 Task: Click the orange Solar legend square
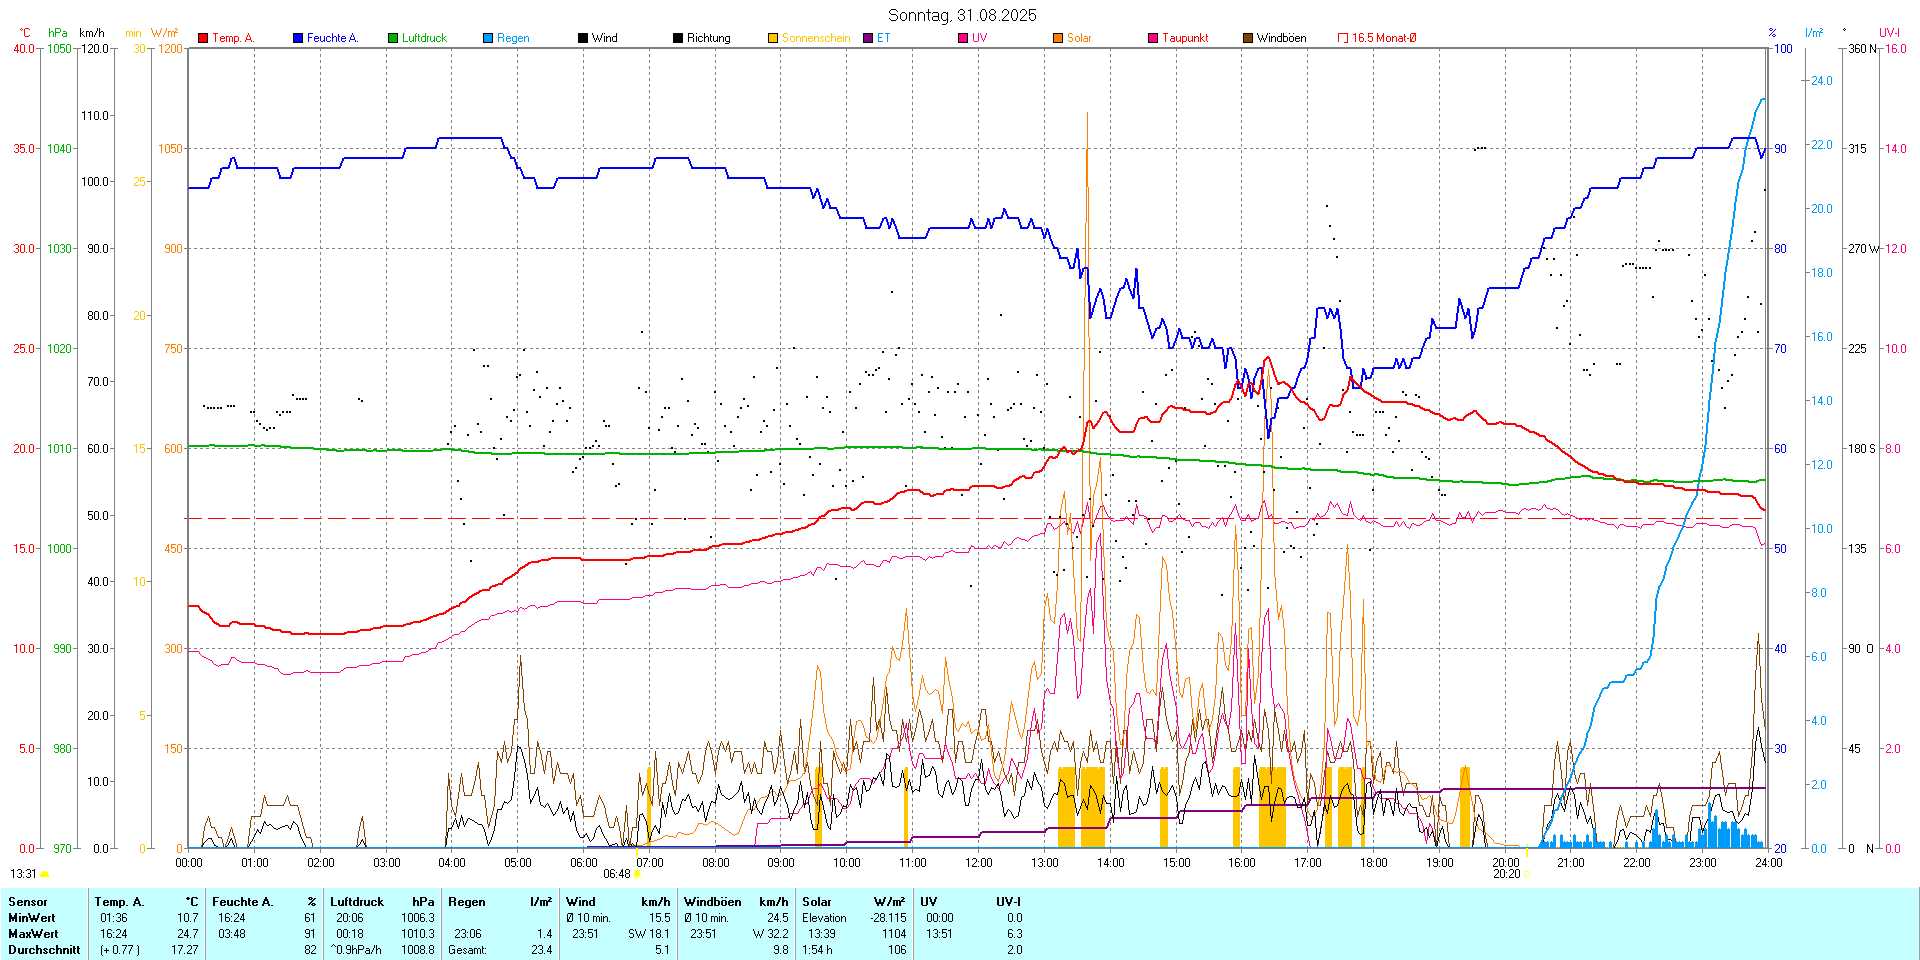pyautogui.click(x=1058, y=38)
